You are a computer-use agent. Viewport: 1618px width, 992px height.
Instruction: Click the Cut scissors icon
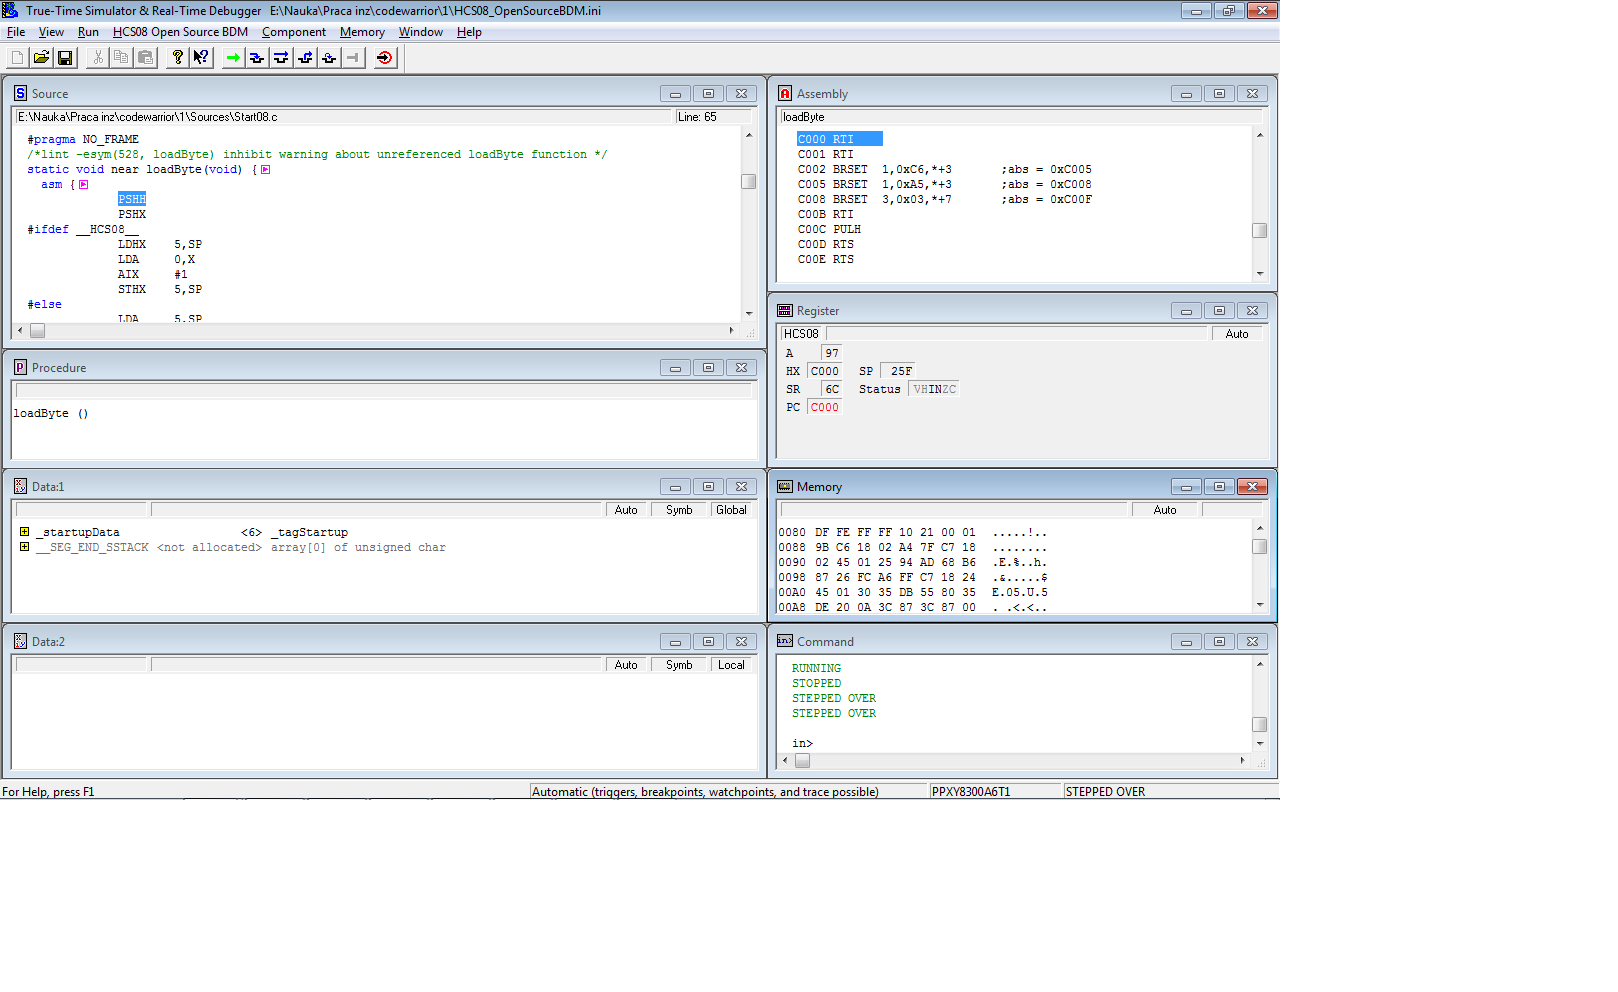(x=97, y=58)
